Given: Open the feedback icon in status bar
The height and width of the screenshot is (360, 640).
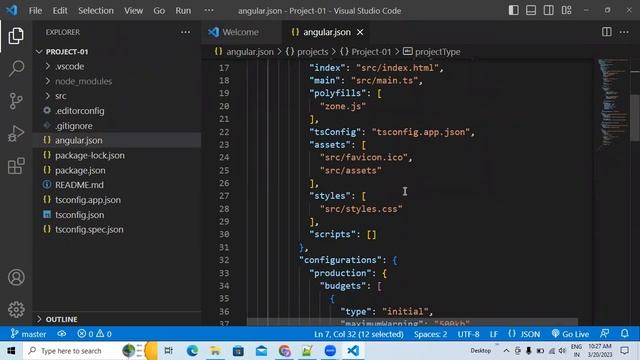Looking at the screenshot, I should click(605, 333).
